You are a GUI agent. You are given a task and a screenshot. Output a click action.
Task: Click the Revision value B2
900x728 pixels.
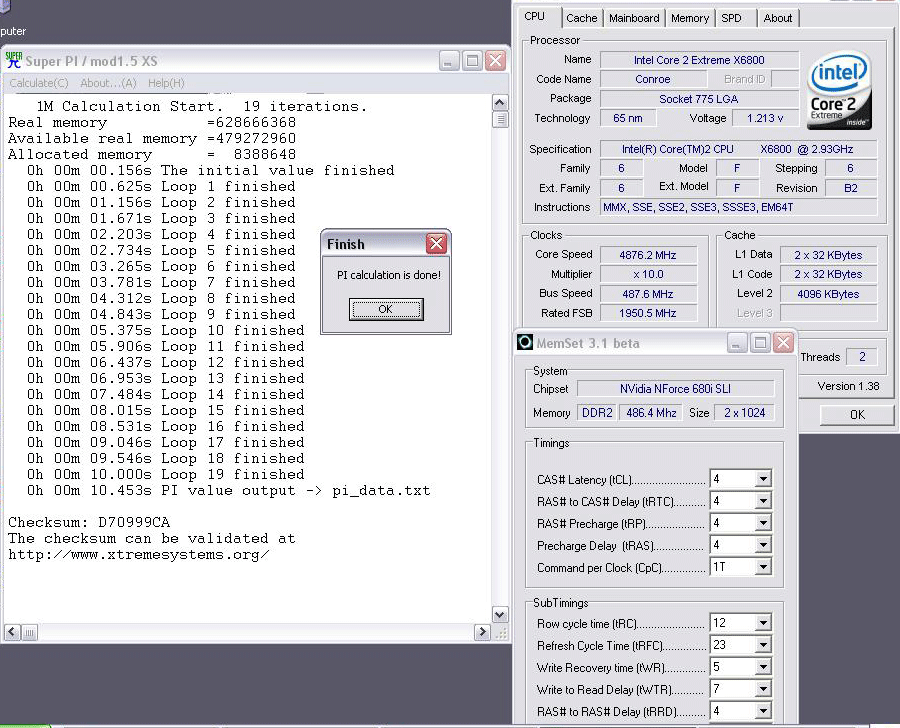[851, 188]
